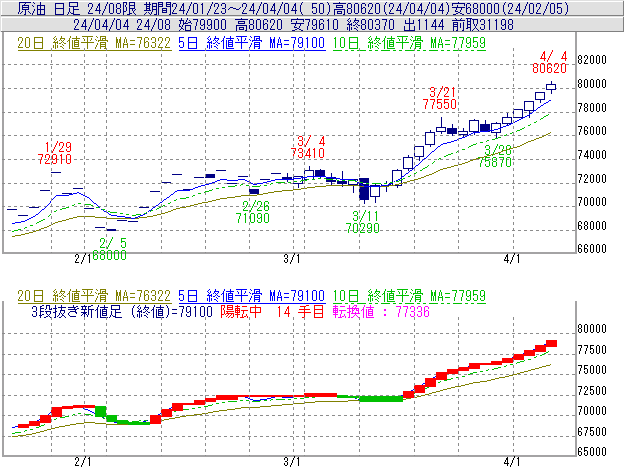Viewport: 624px width, 475px height.
Task: Click the 66000 price axis label in the upper chart
Action: point(592,249)
